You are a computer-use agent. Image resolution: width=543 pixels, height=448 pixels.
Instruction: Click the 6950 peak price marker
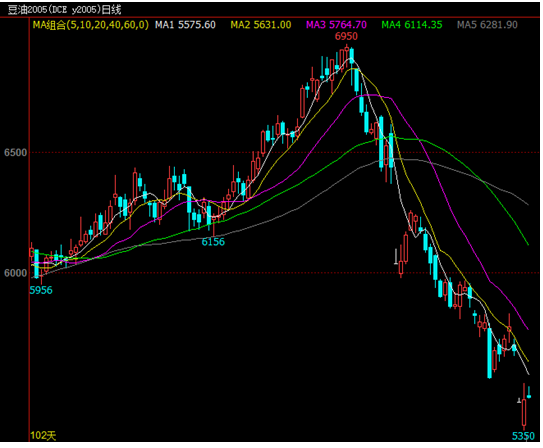[346, 36]
